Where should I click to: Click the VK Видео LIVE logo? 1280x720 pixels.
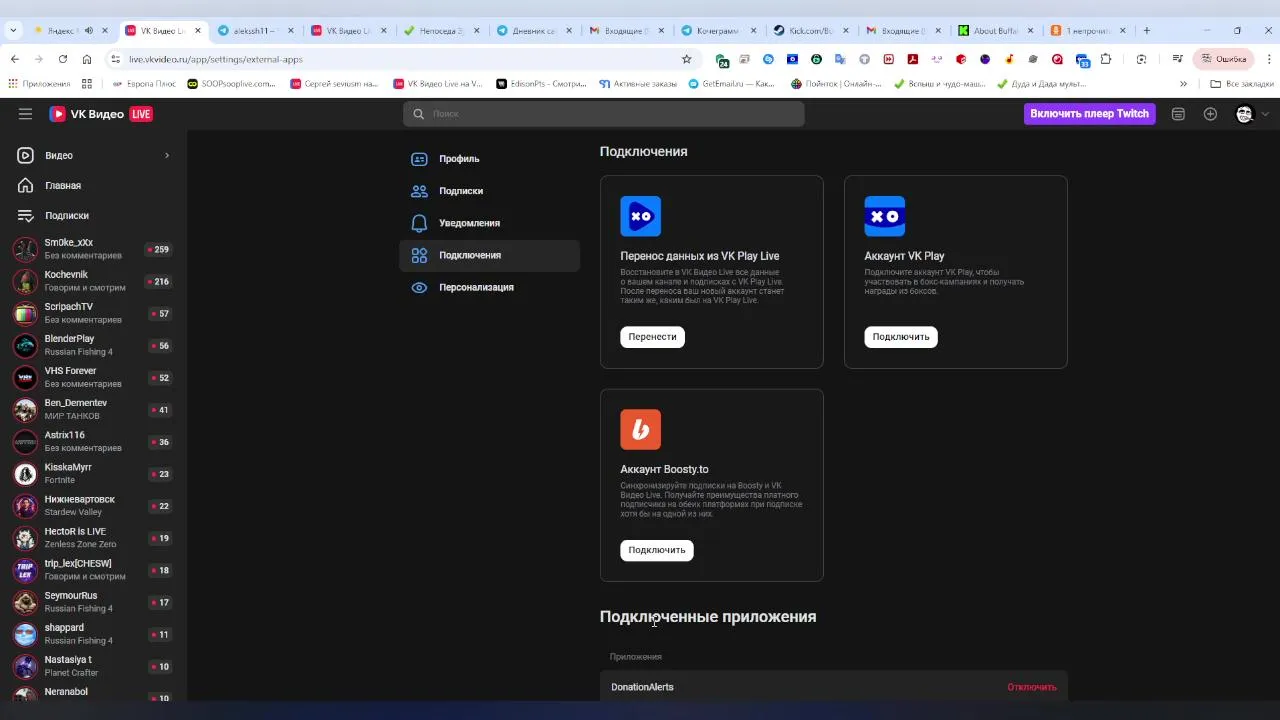[x=101, y=114]
